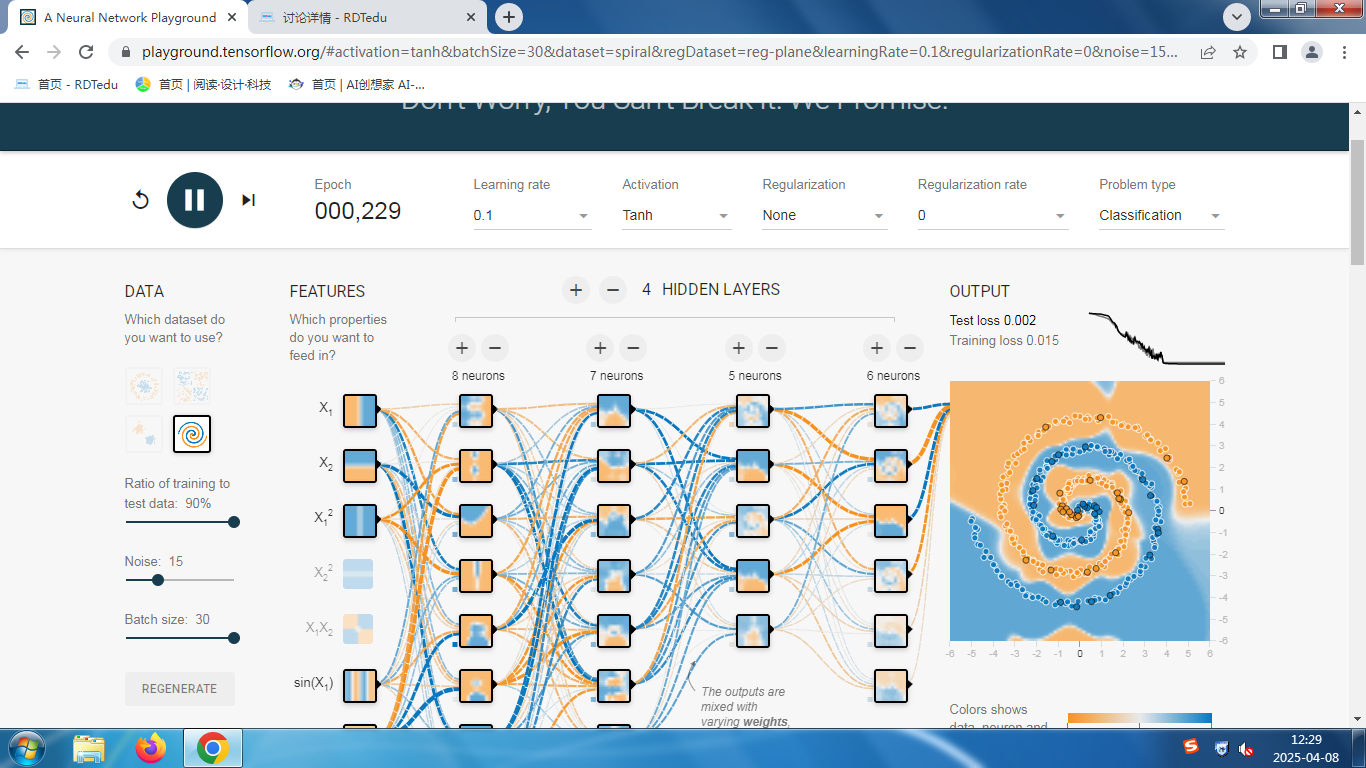Click the address bar URL

[660, 52]
